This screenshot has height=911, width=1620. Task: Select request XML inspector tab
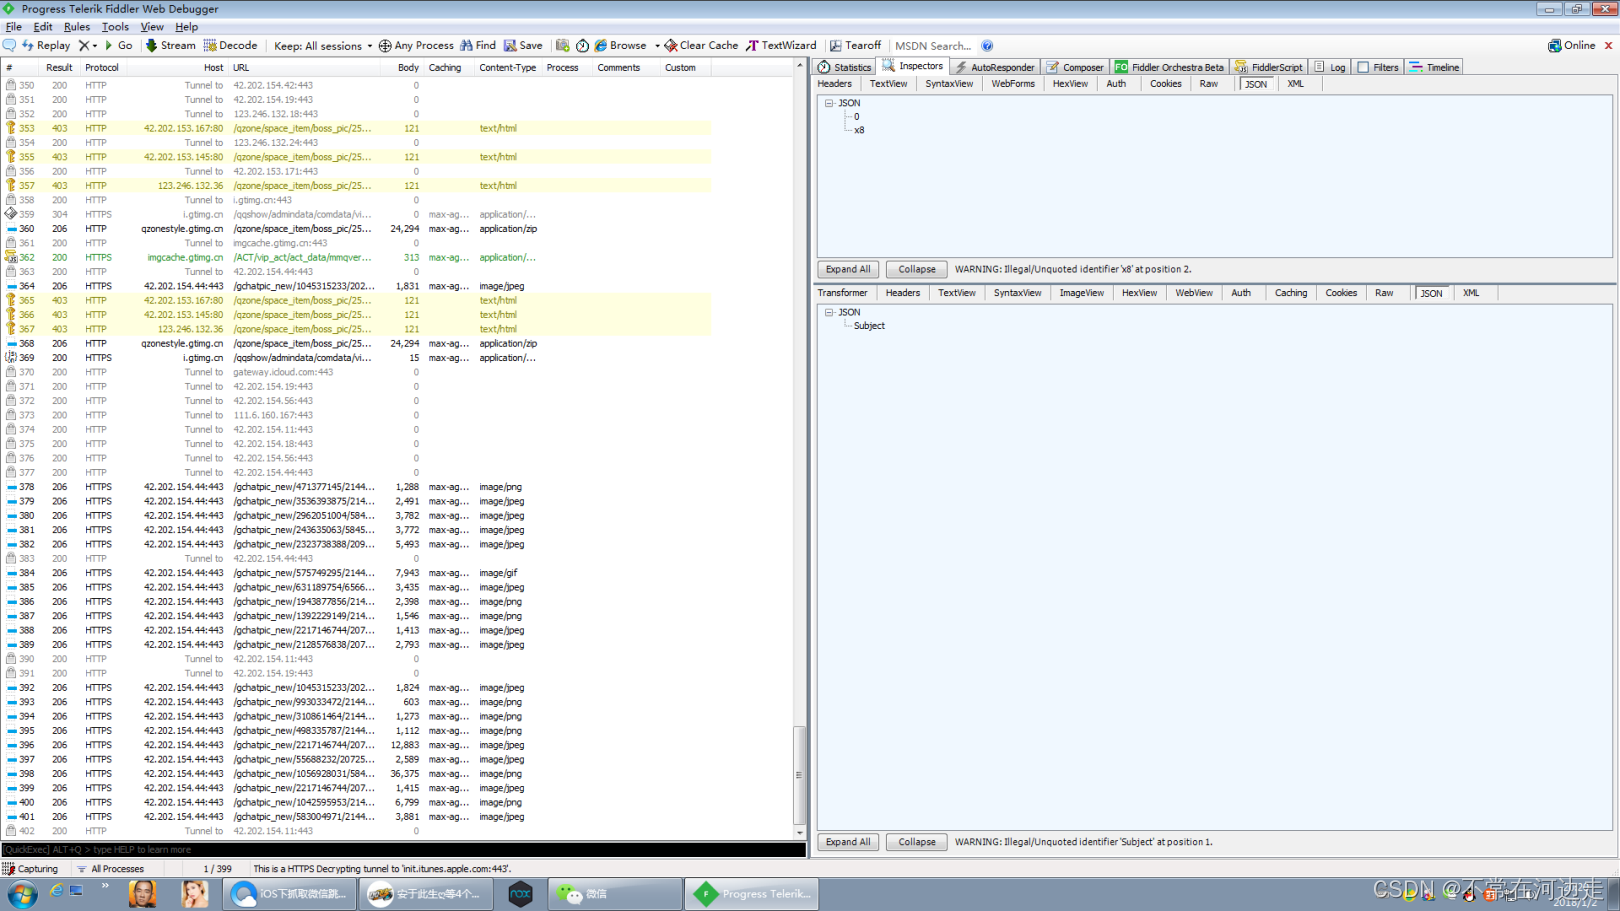click(1295, 84)
